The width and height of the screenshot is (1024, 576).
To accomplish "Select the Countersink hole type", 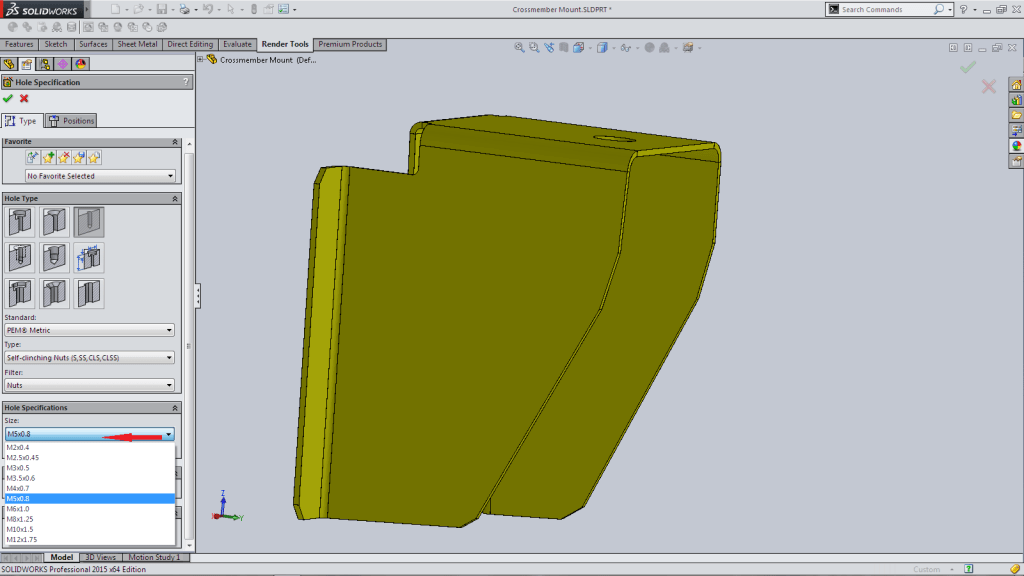I will (54, 222).
